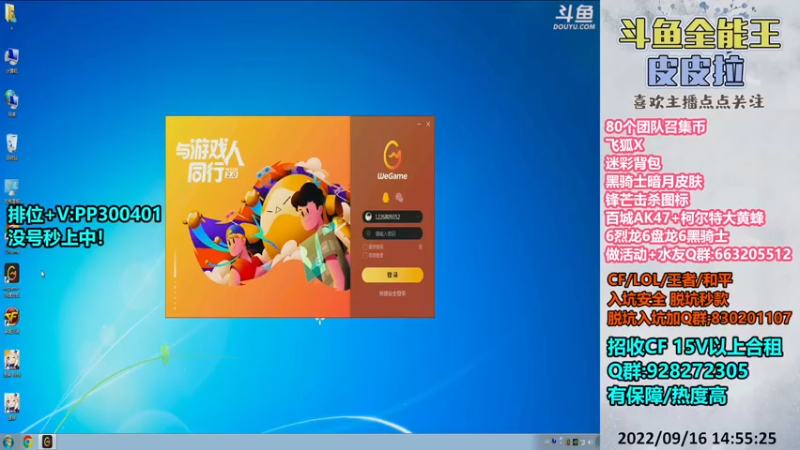Open the quick secure login link
800x450 pixels.
click(x=392, y=293)
